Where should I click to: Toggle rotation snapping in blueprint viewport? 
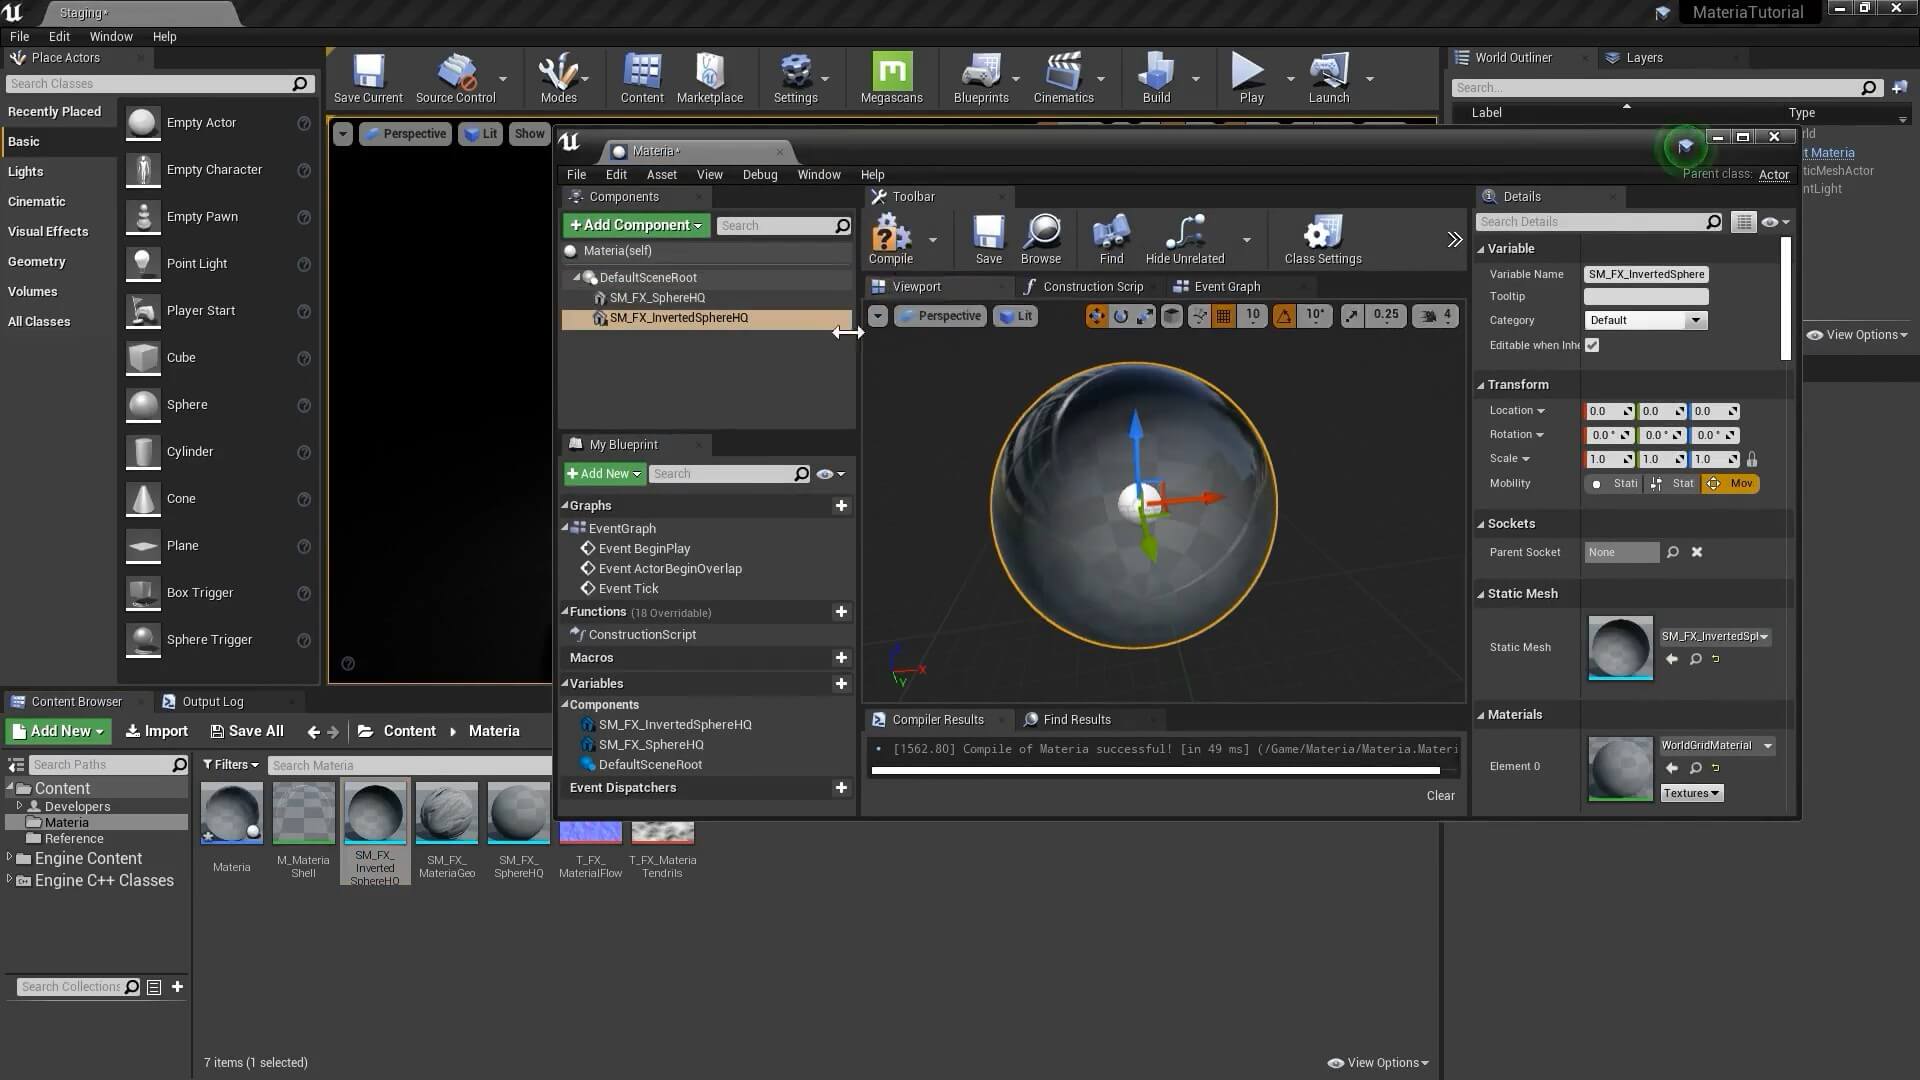(1284, 316)
